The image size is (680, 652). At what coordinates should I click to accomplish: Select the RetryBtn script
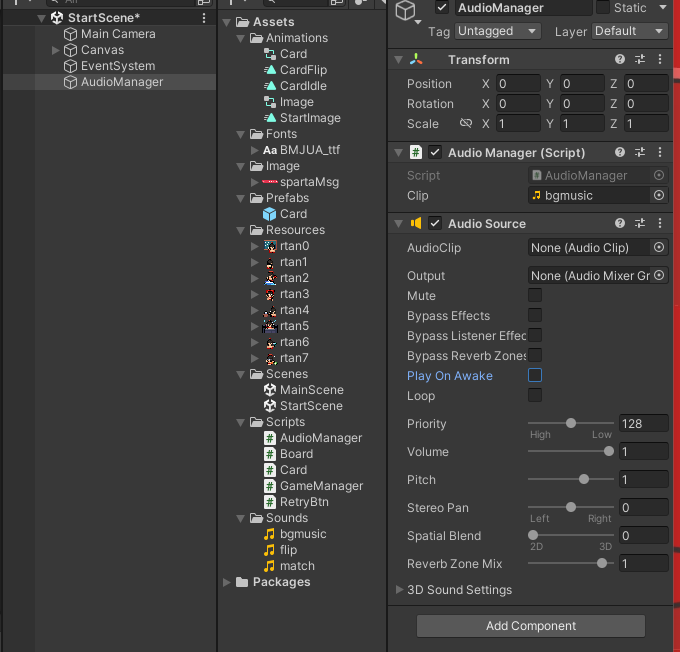point(304,502)
